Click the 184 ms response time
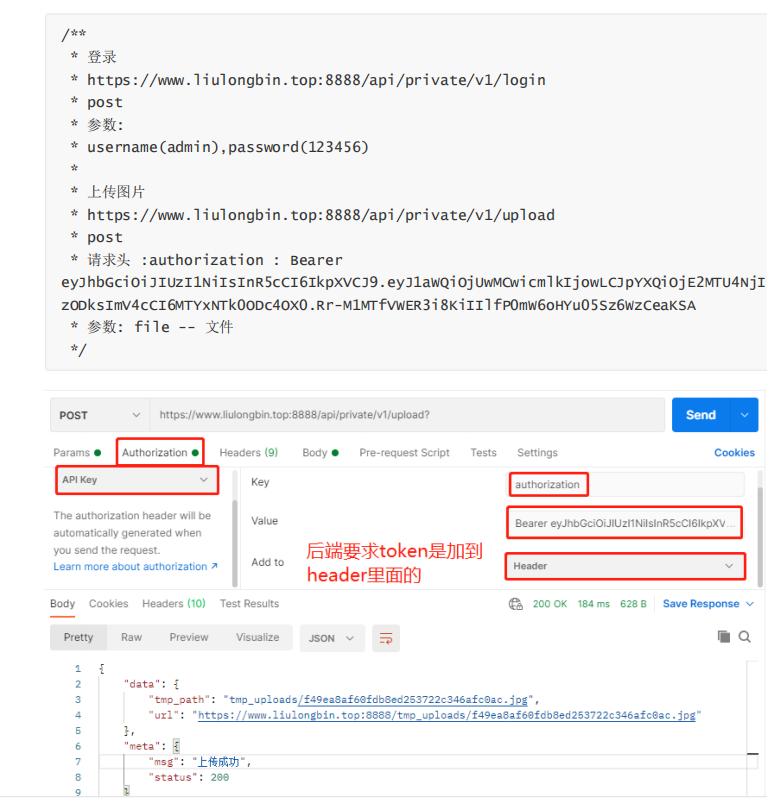 click(593, 604)
